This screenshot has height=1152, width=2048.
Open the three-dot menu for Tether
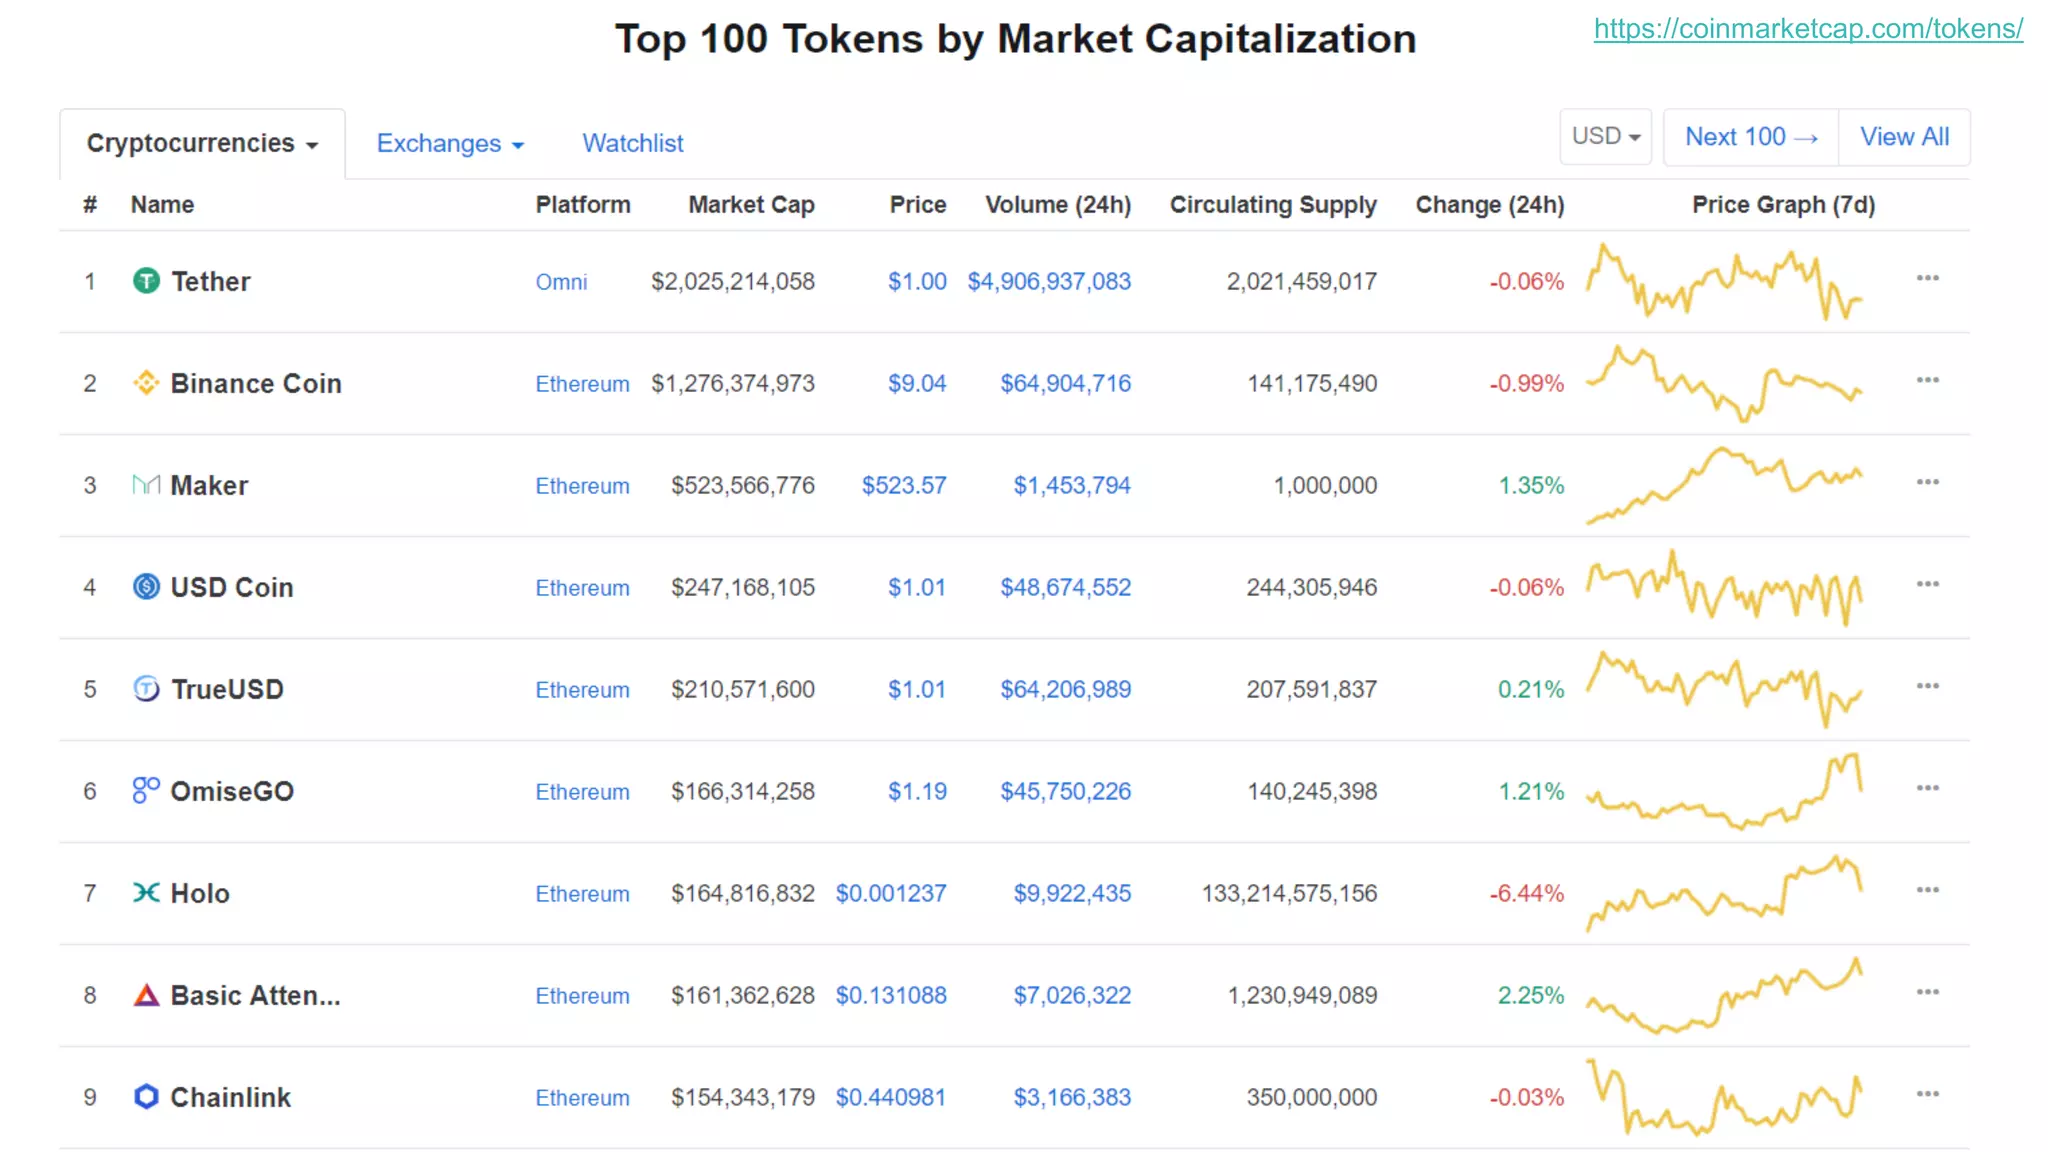[x=1927, y=278]
